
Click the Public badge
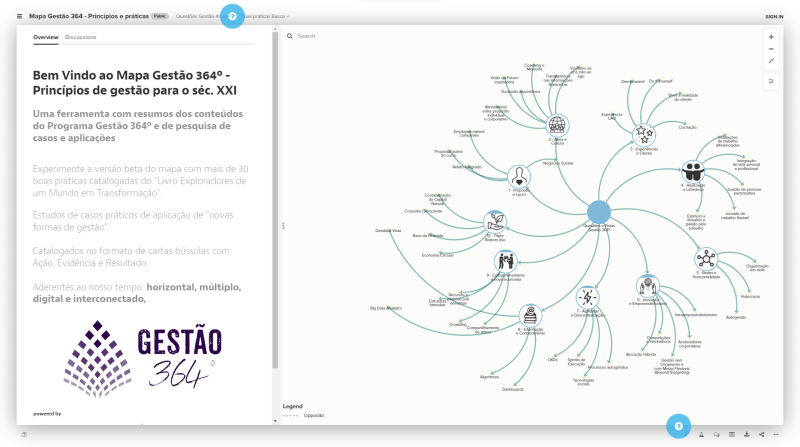(160, 16)
